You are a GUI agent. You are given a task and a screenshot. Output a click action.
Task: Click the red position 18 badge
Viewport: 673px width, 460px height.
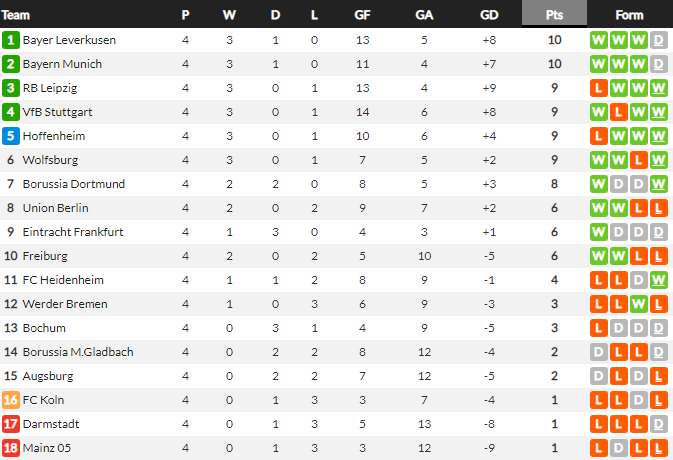[11, 448]
